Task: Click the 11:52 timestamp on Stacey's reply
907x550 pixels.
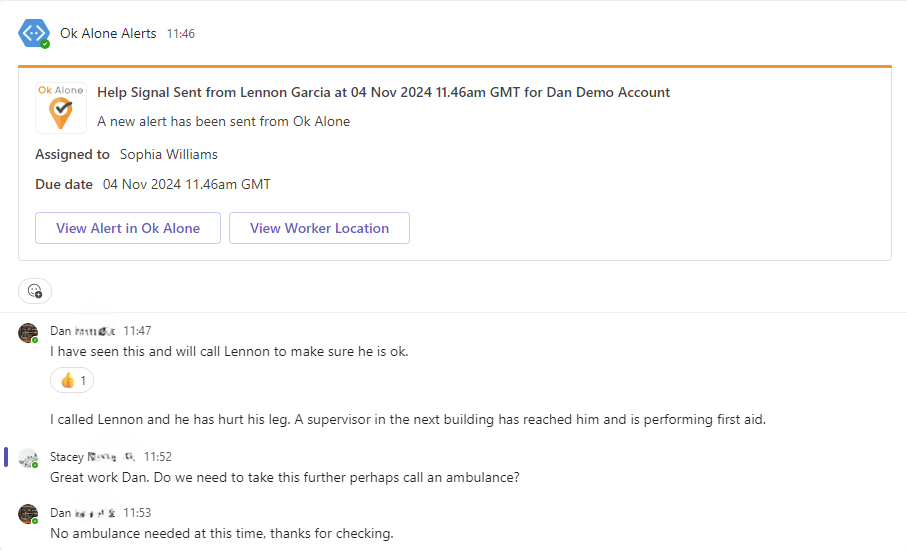Action: pyautogui.click(x=158, y=457)
